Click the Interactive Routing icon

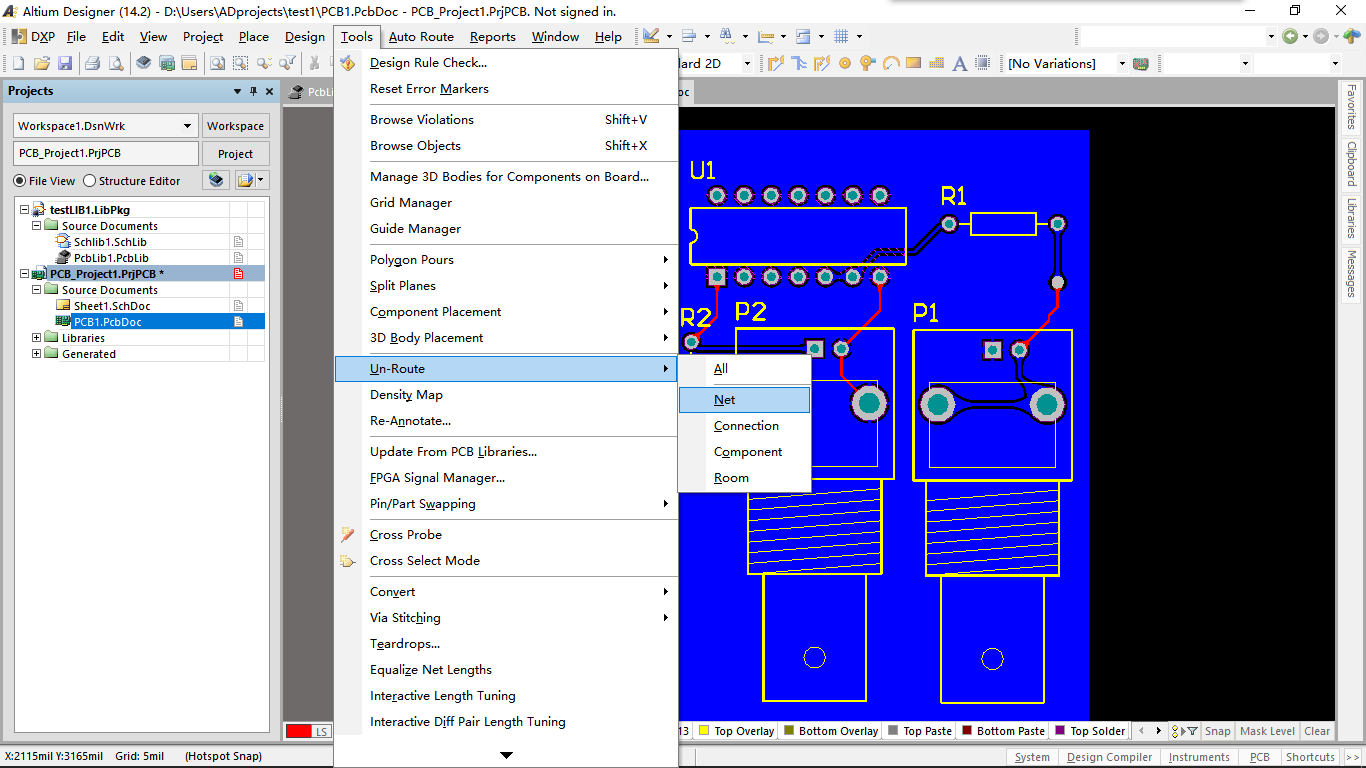pyautogui.click(x=776, y=63)
